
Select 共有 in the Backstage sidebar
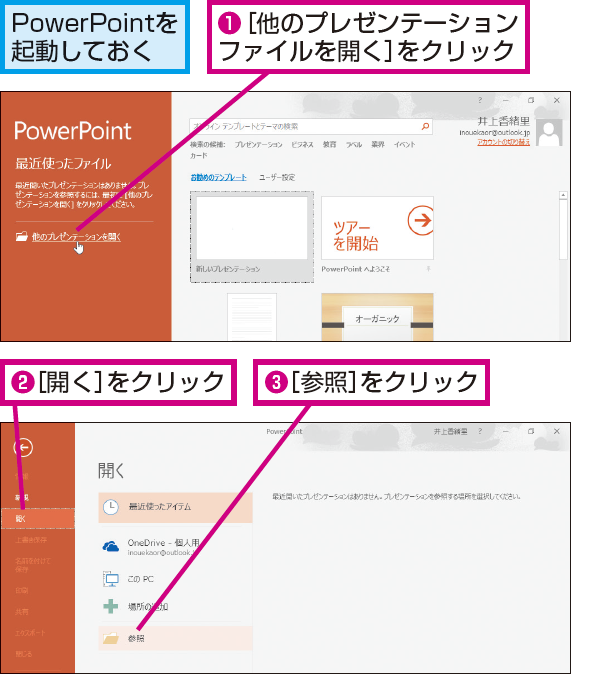point(21,611)
